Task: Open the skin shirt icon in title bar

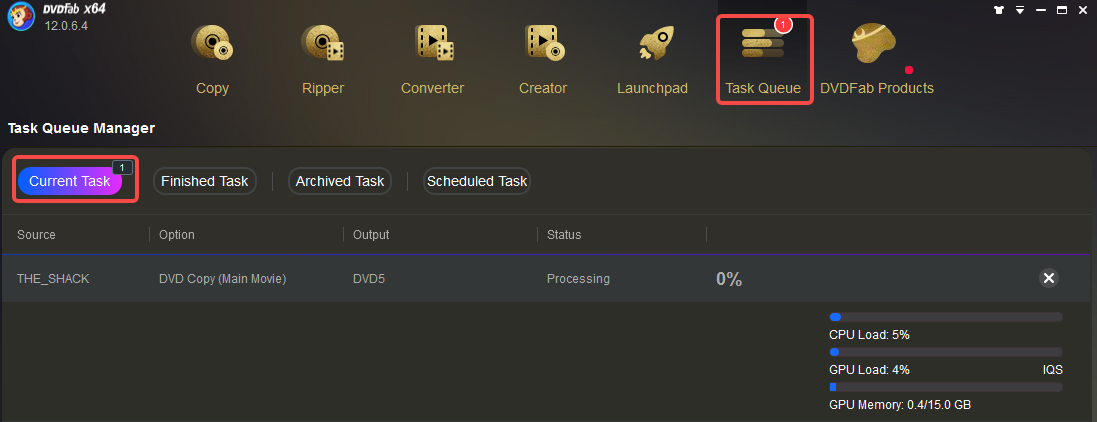Action: tap(998, 10)
